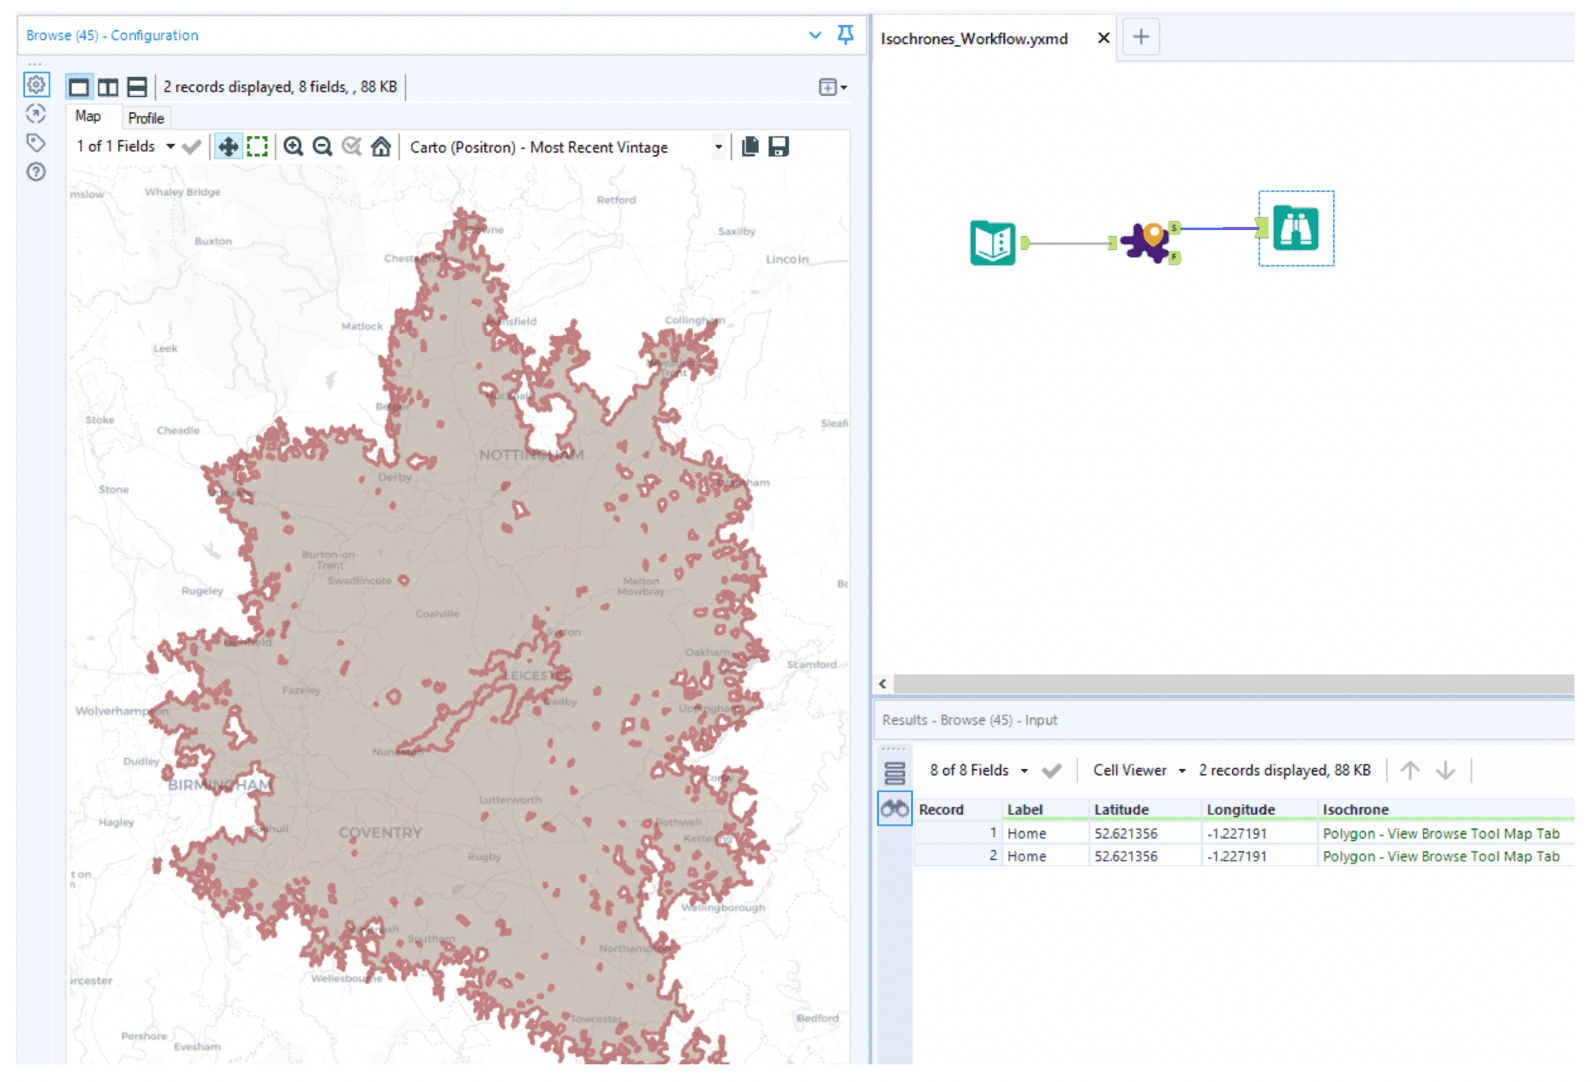Click the Input Data book tool
The image size is (1592, 1082).
click(992, 243)
